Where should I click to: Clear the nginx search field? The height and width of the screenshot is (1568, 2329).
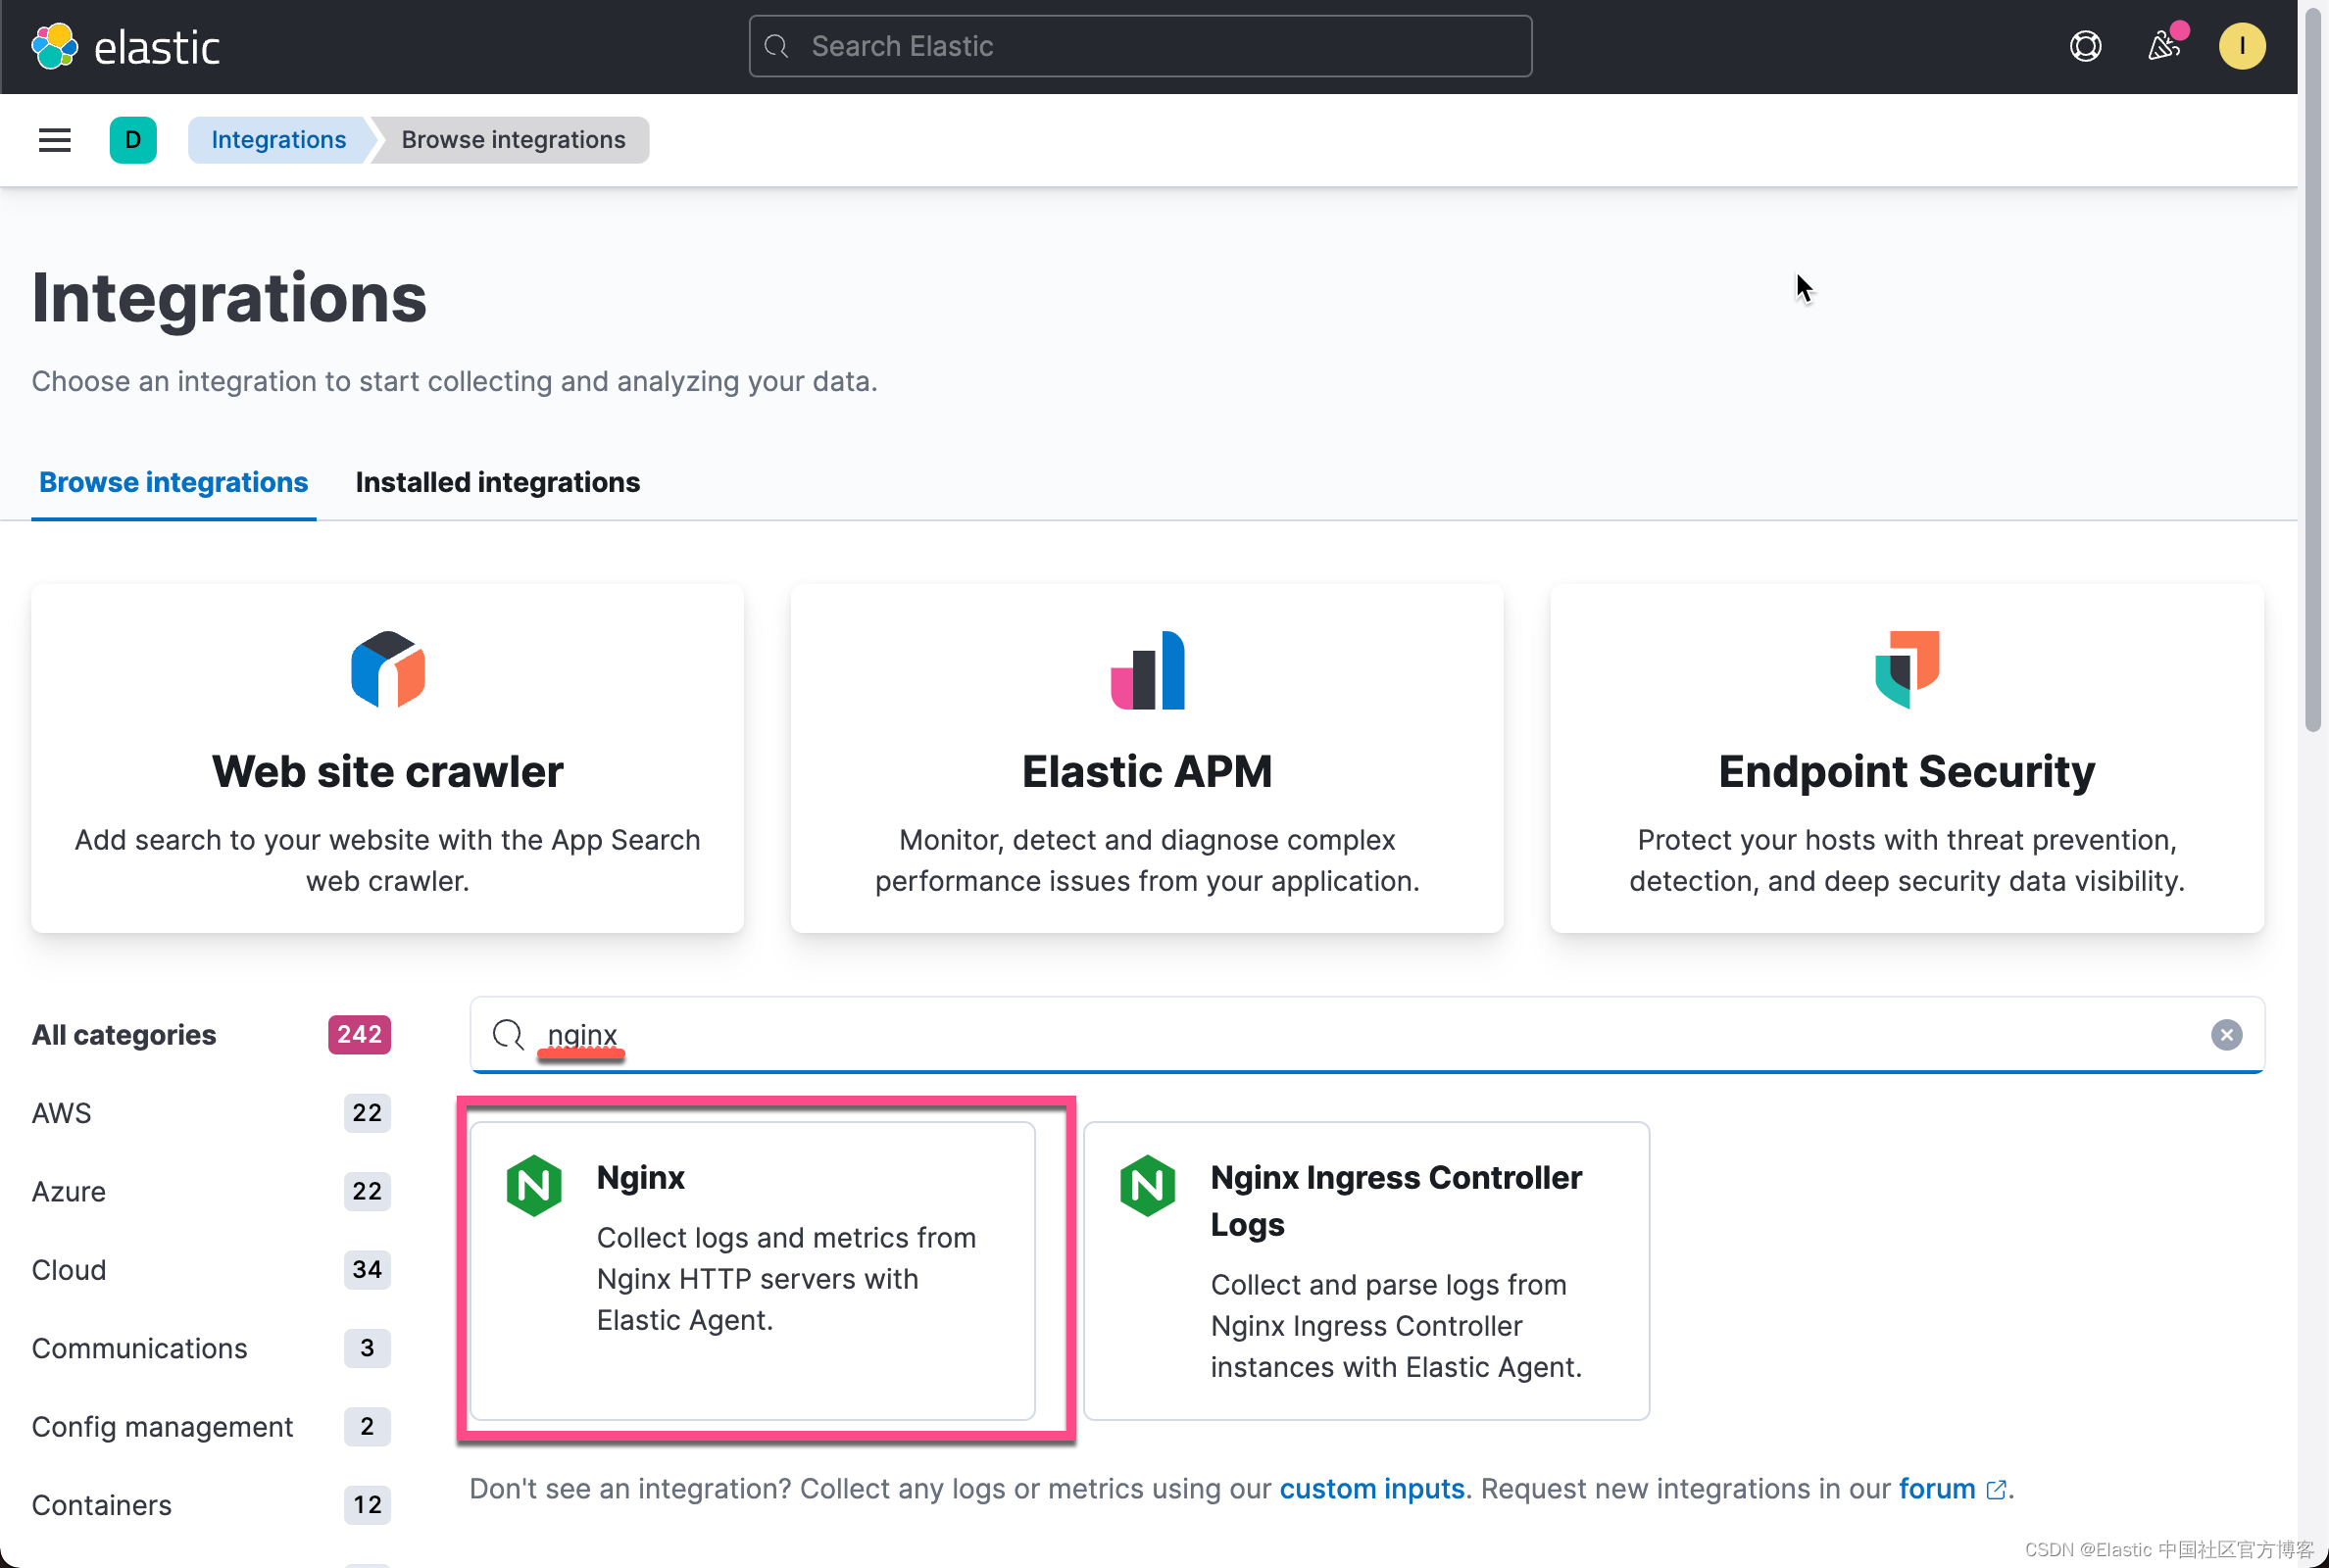[x=2225, y=1034]
